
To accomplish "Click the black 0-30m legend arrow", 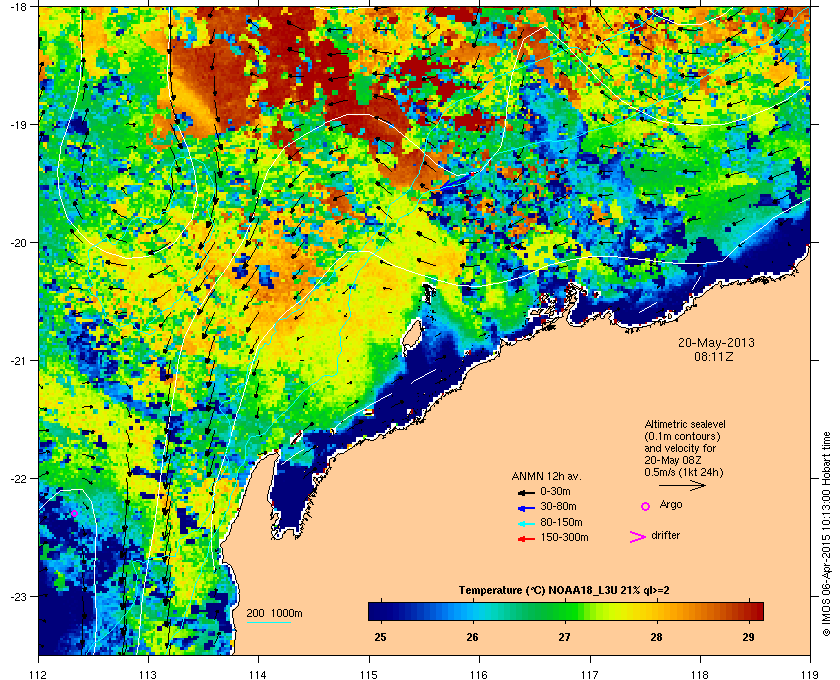I will [x=526, y=492].
